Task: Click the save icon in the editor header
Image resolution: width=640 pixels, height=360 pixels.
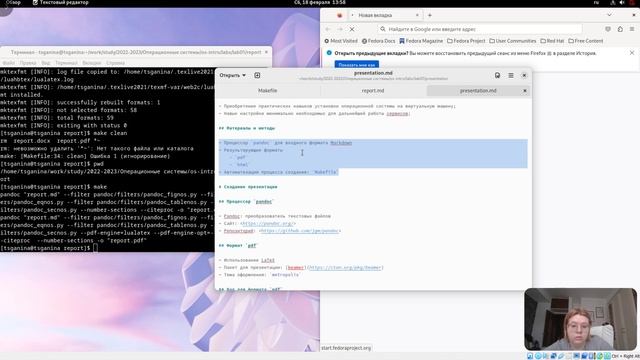Action: pos(497,76)
